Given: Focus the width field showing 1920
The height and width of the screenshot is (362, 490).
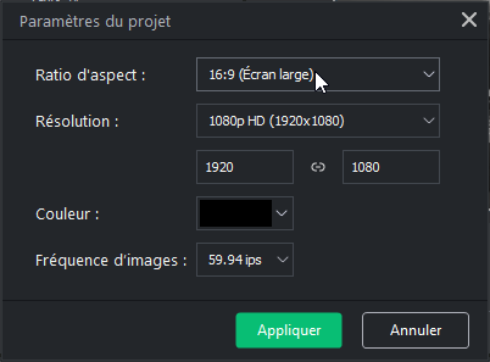Looking at the screenshot, I should tap(245, 167).
